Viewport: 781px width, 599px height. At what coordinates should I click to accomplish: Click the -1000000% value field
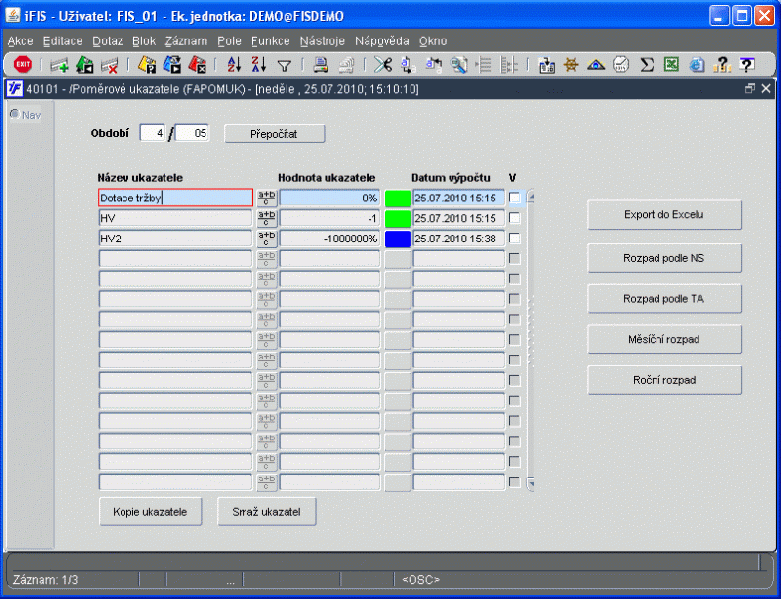(x=330, y=239)
